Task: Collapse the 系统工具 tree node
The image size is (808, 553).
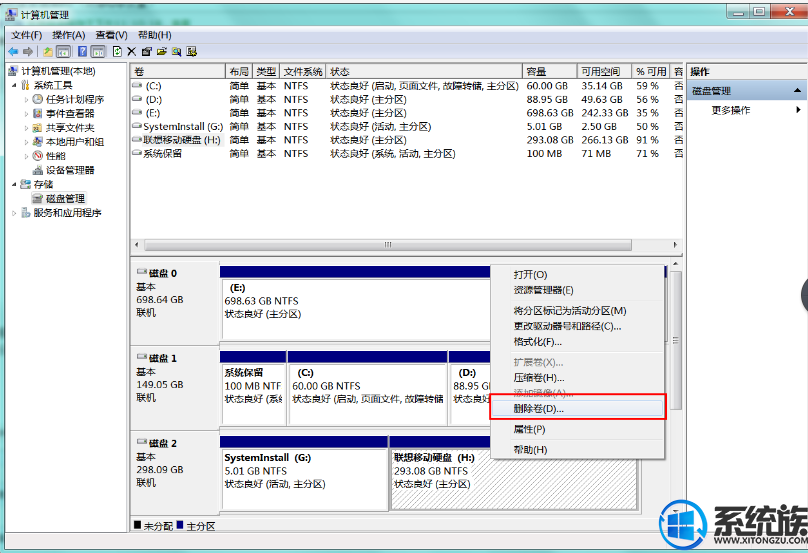Action: pos(14,85)
